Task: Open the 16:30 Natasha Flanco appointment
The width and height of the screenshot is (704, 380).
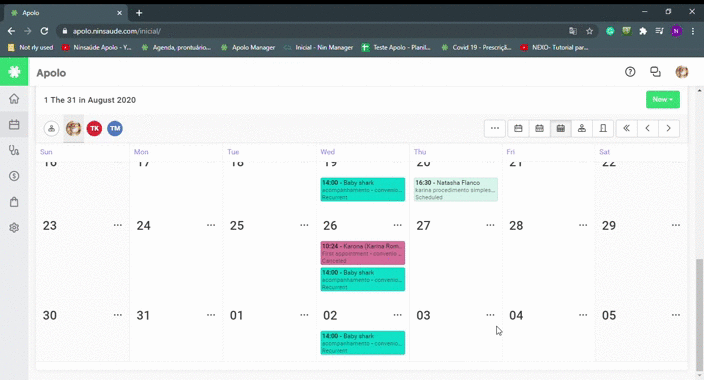Action: tap(455, 189)
